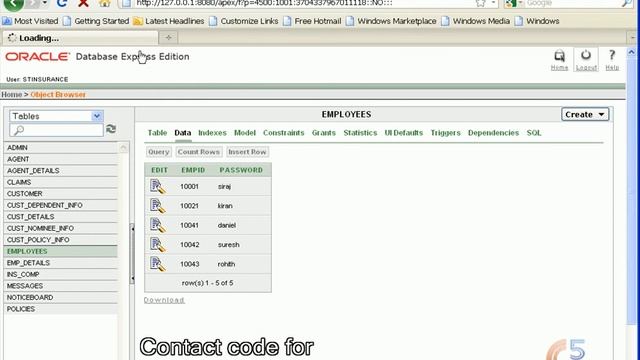Open the Model tab

244,133
